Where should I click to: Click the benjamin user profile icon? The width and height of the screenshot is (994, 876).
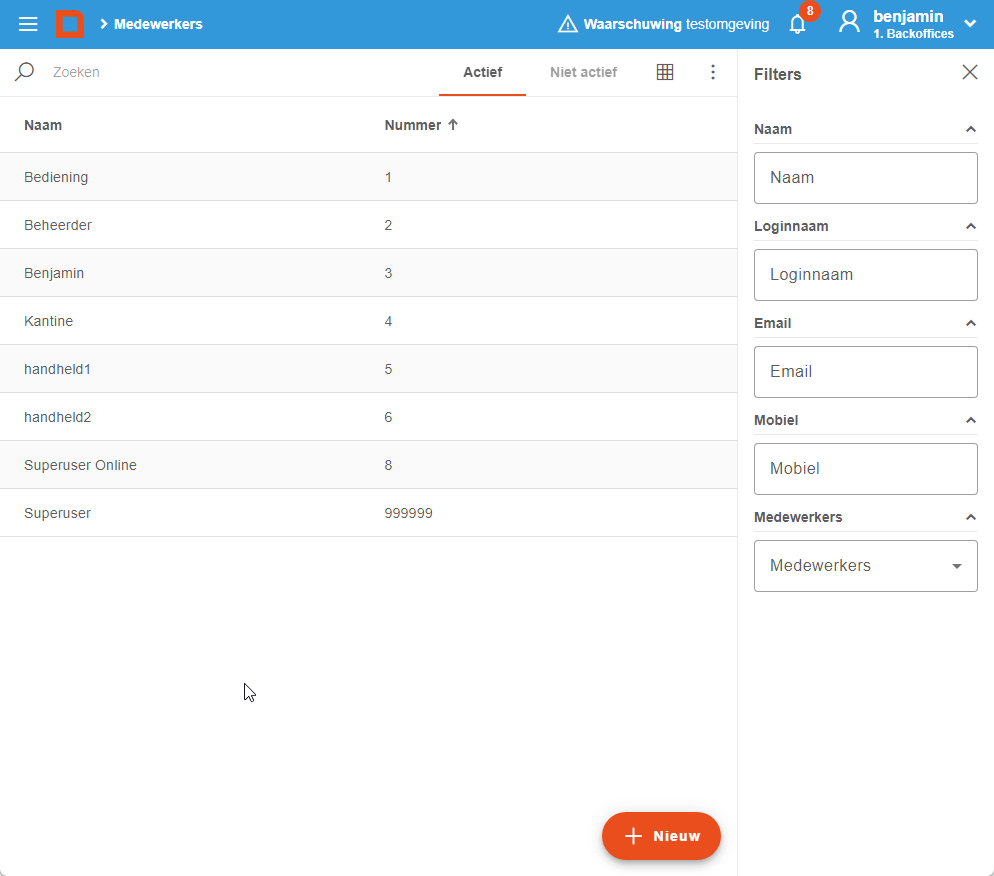click(849, 22)
